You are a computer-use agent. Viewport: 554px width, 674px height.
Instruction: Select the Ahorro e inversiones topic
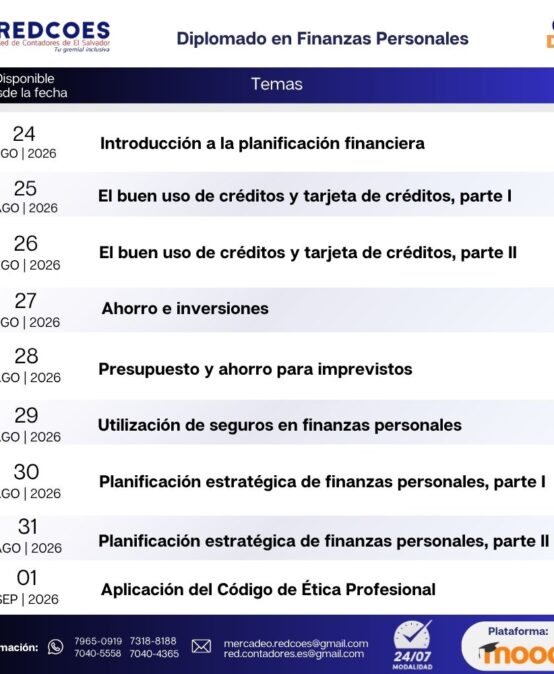point(185,309)
